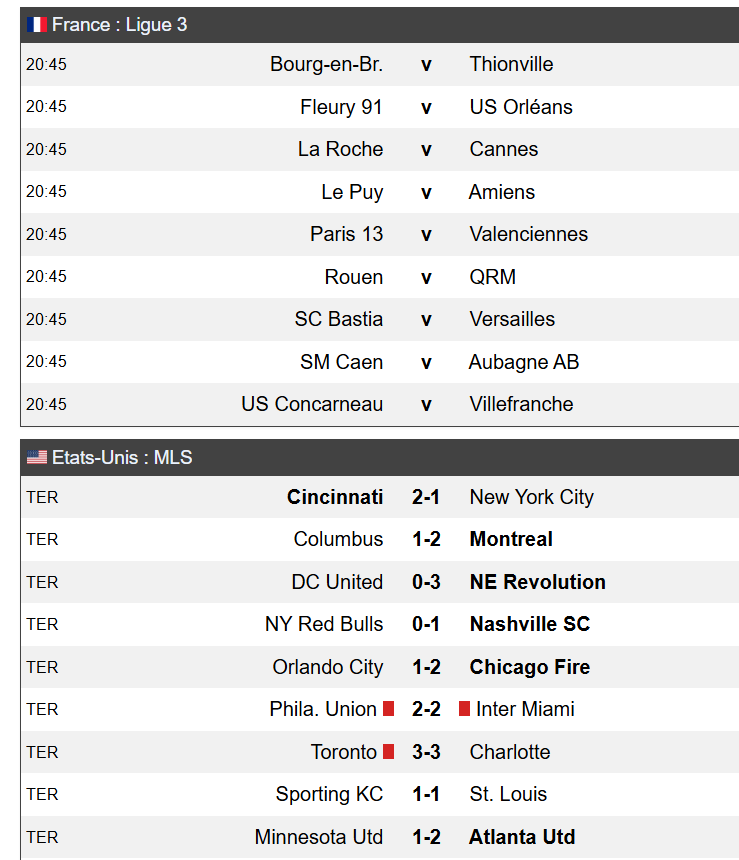Open the Toronto 3-3 Charlotte score
Screen dimensions: 739x860
coord(426,751)
